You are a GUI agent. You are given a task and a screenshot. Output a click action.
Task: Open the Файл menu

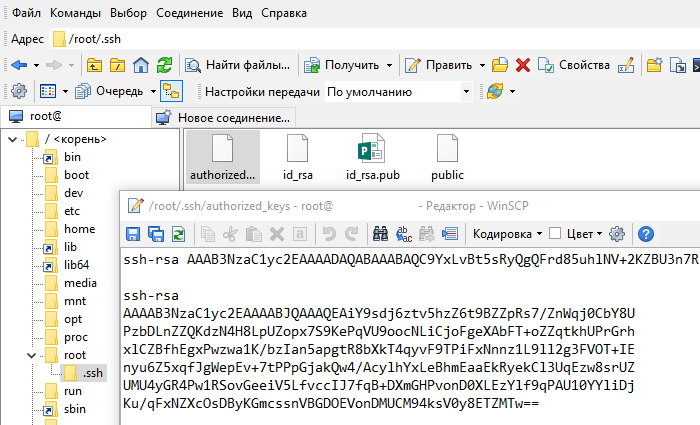click(x=26, y=13)
